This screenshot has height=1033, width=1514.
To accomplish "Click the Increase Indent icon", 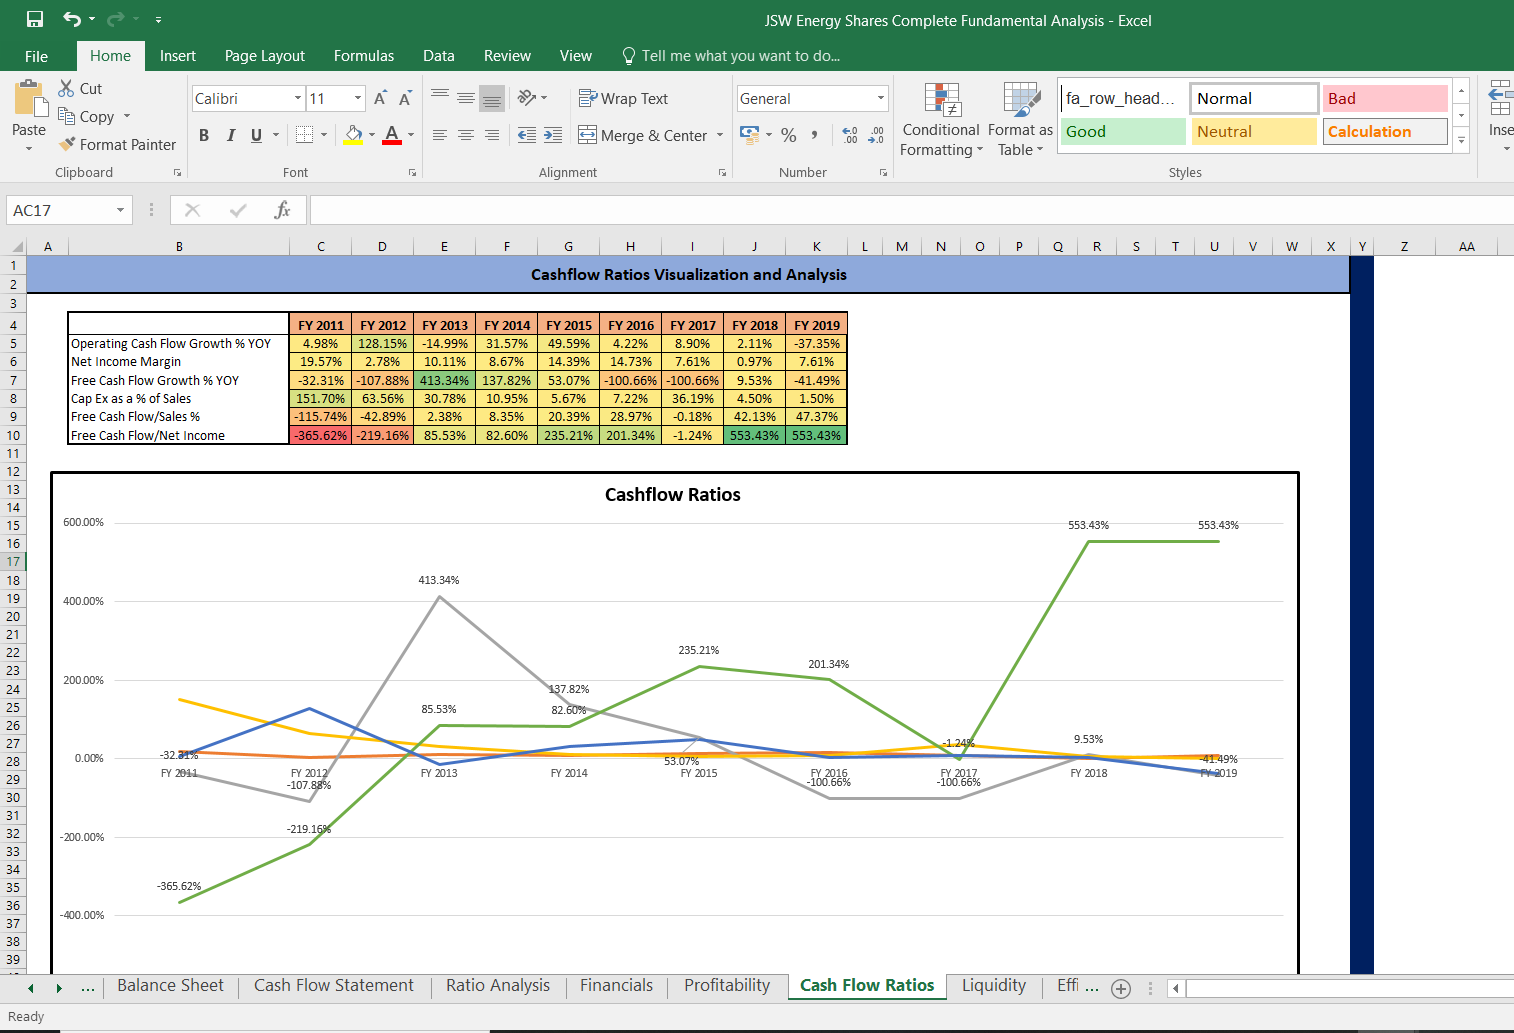I will coord(553,135).
